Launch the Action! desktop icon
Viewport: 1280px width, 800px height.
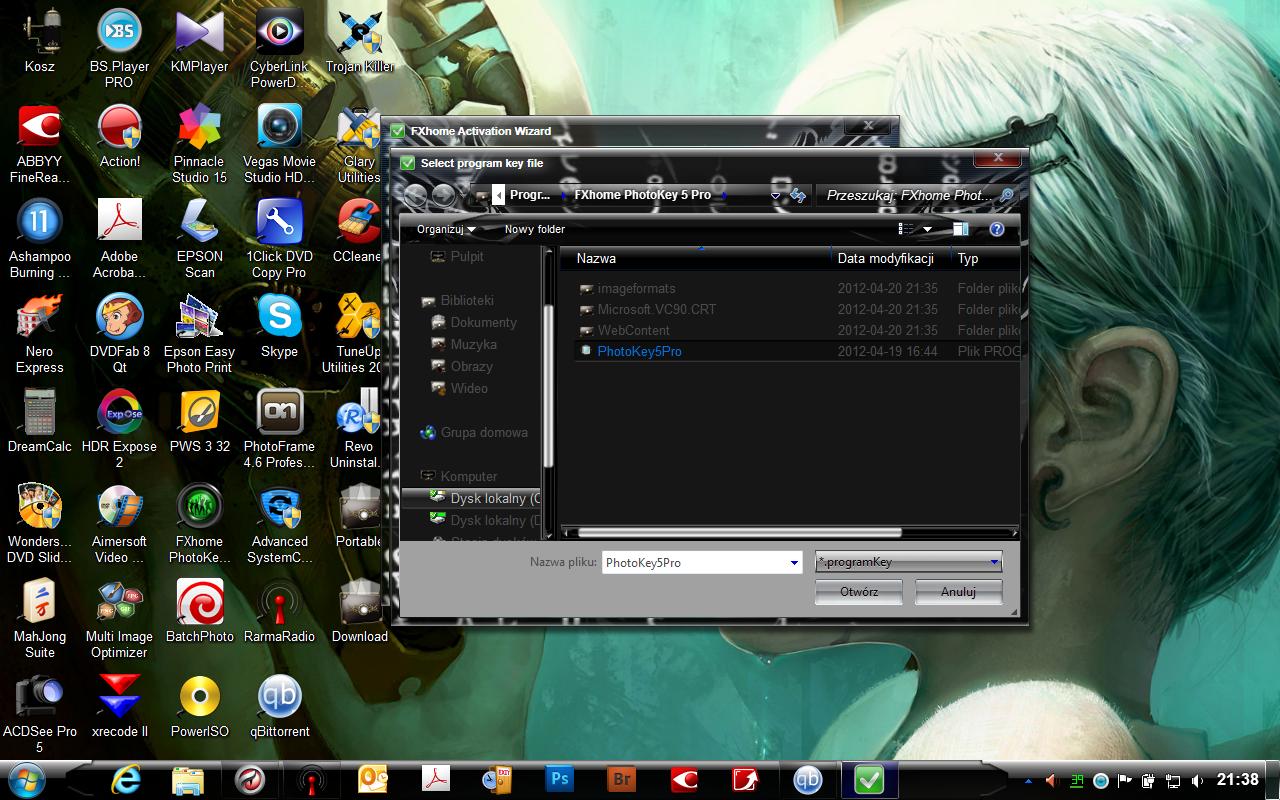coord(119,137)
